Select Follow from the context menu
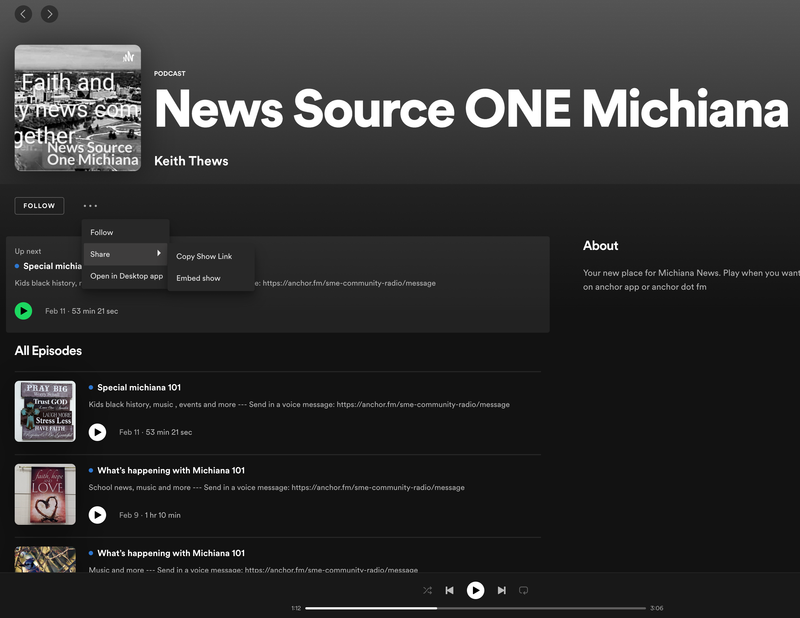Screen dimensions: 800x618 point(101,231)
